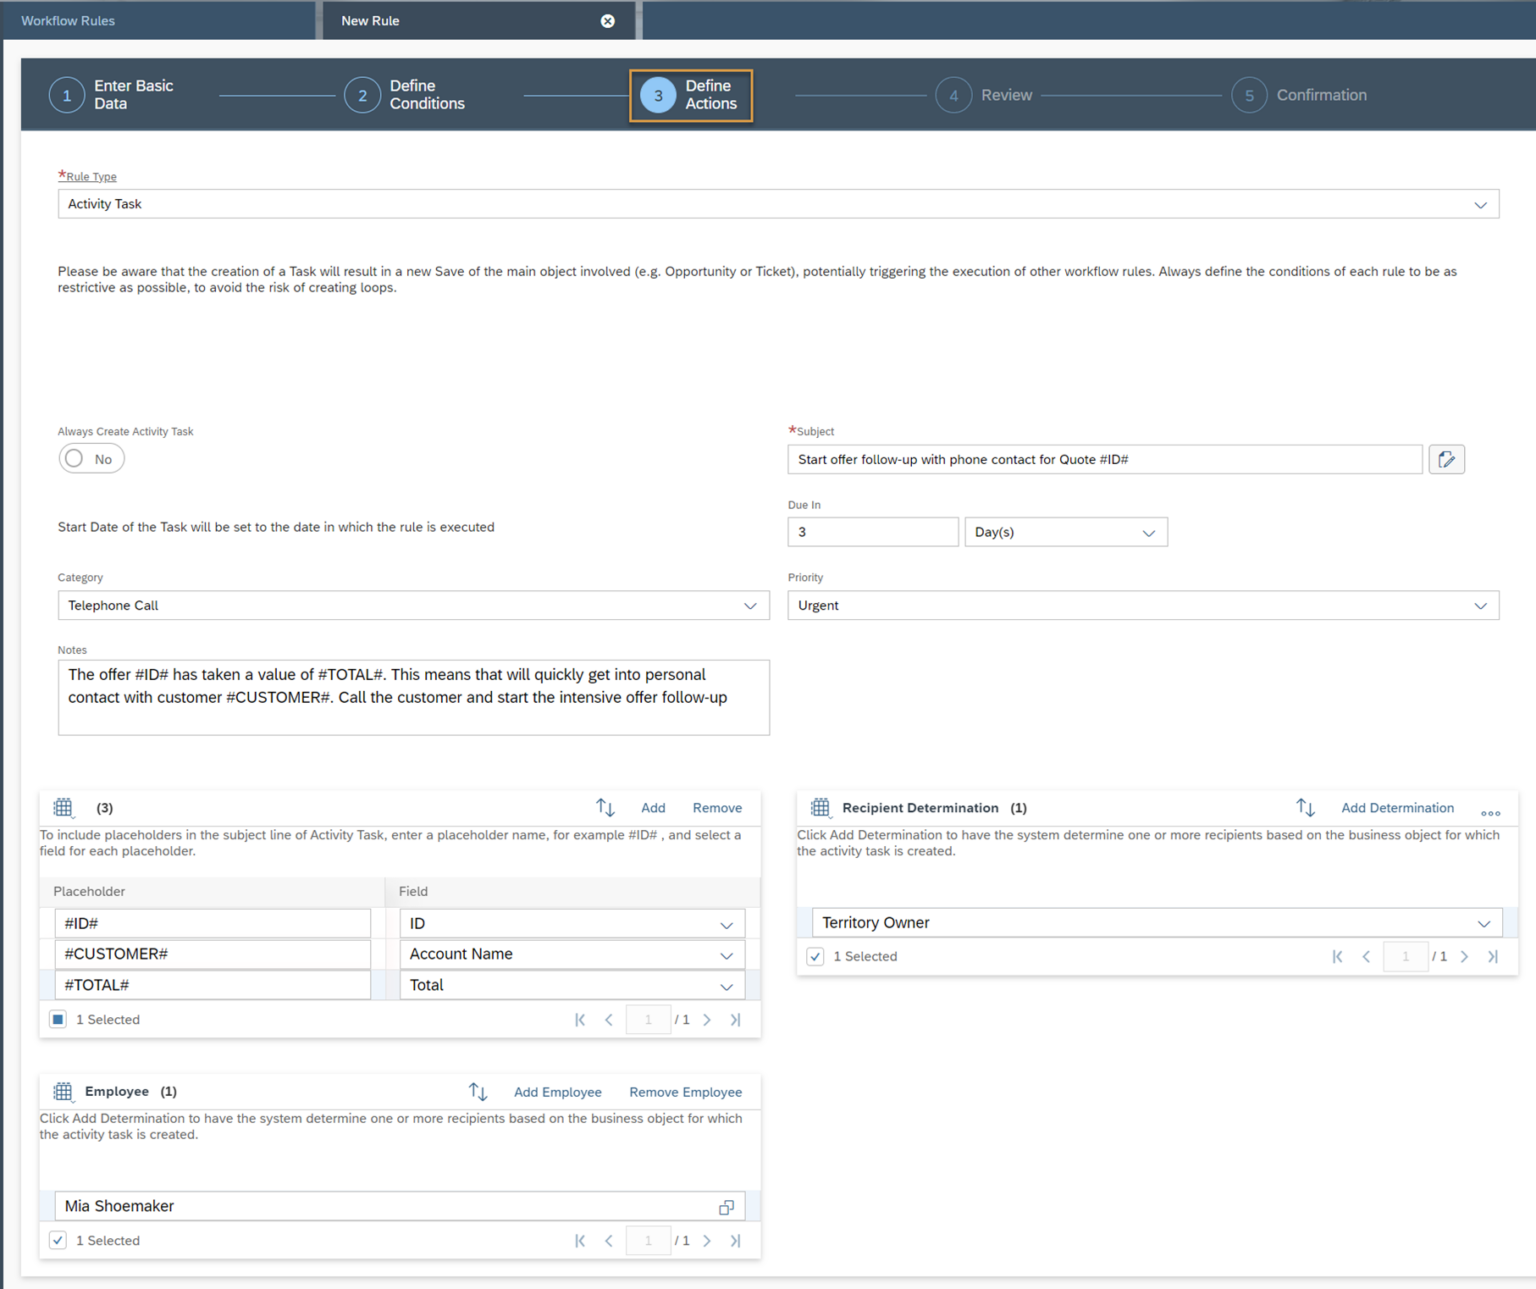
Task: Click the Remove Employee link
Action: point(685,1091)
